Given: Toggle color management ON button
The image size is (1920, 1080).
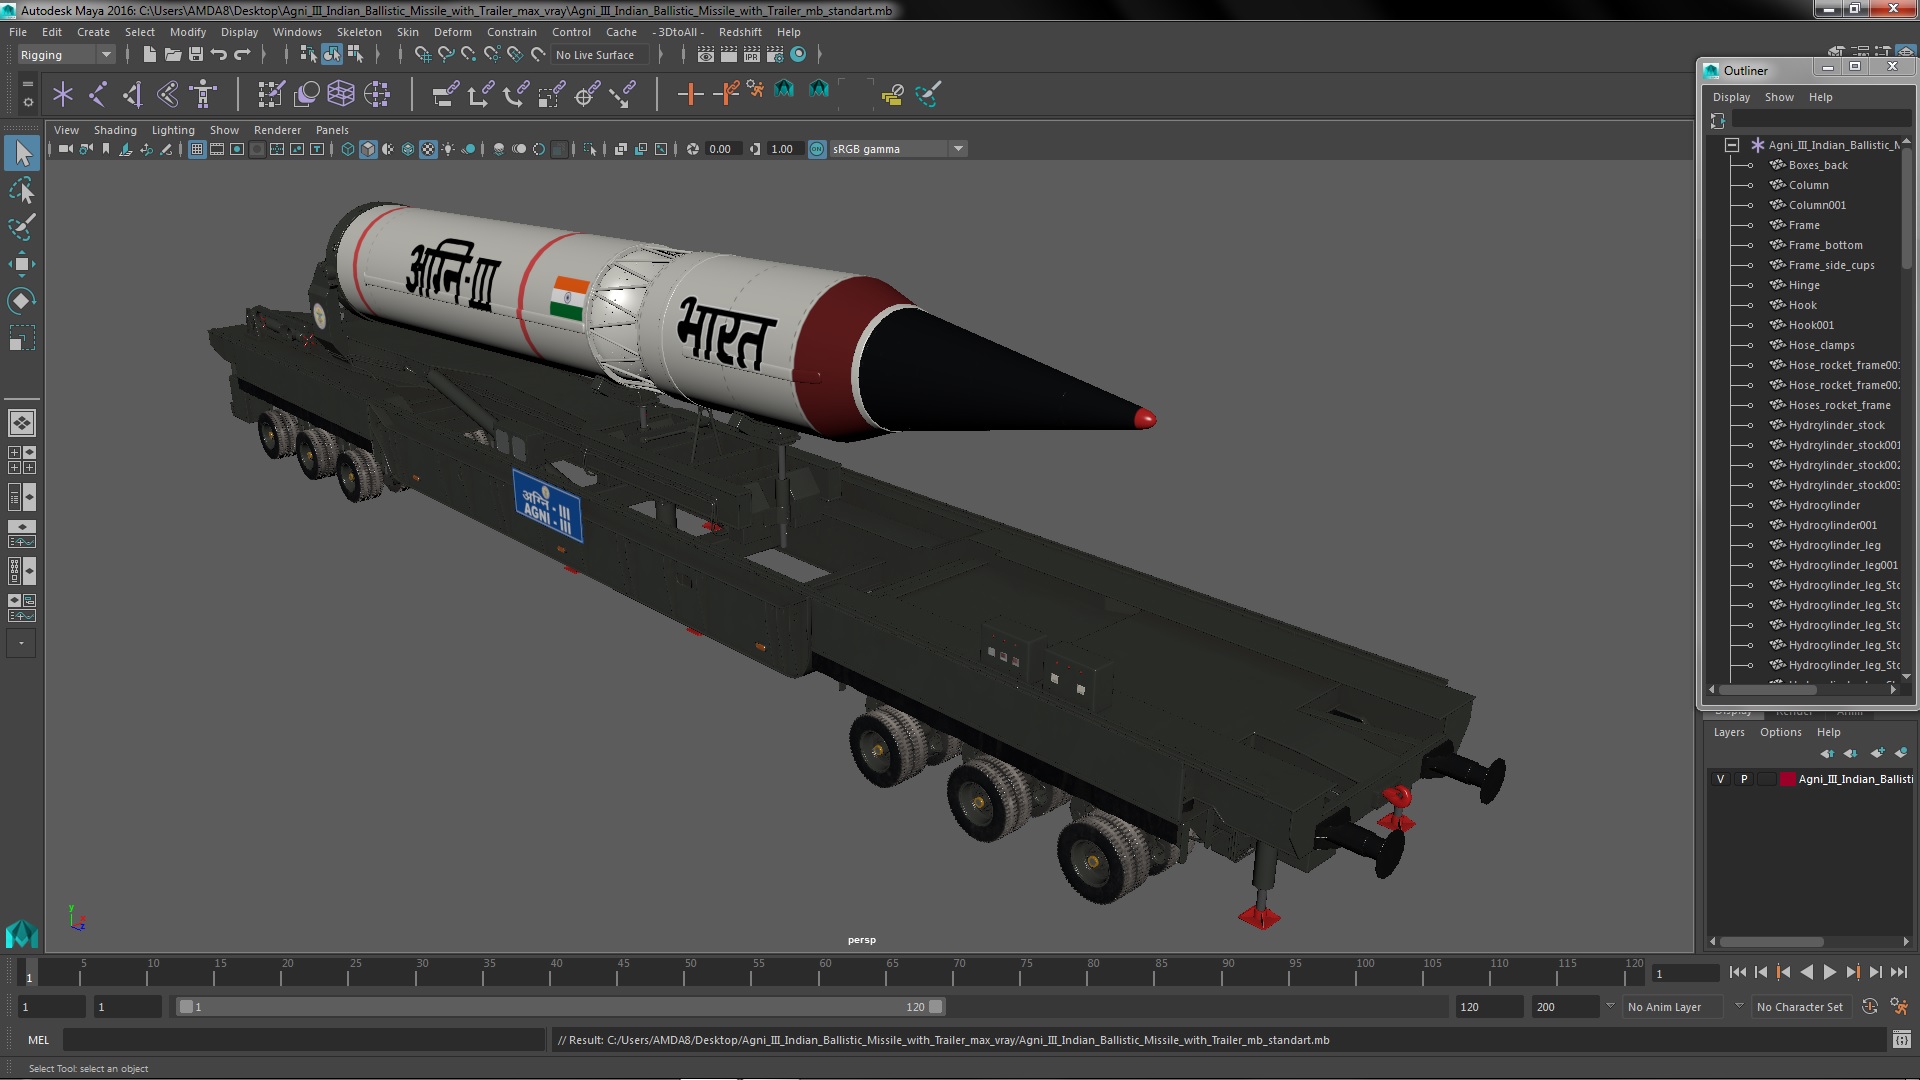Looking at the screenshot, I should pos(817,150).
